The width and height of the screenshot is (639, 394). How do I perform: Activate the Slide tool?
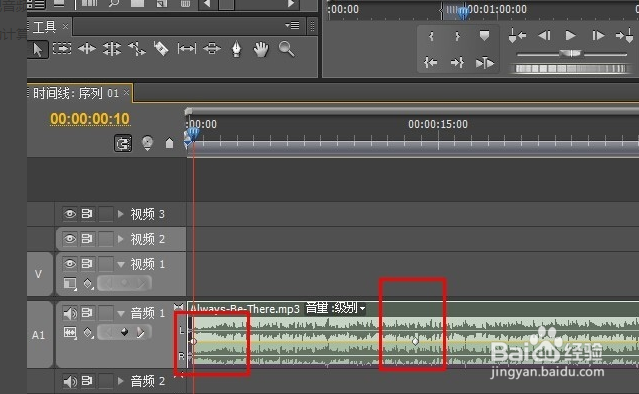(212, 49)
